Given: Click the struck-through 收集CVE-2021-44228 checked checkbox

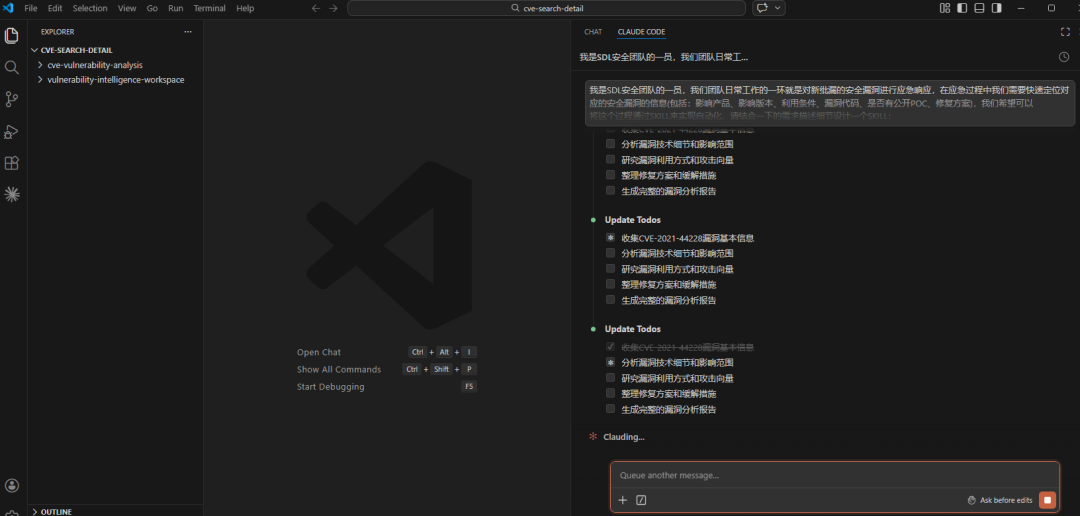Looking at the screenshot, I should click(610, 347).
